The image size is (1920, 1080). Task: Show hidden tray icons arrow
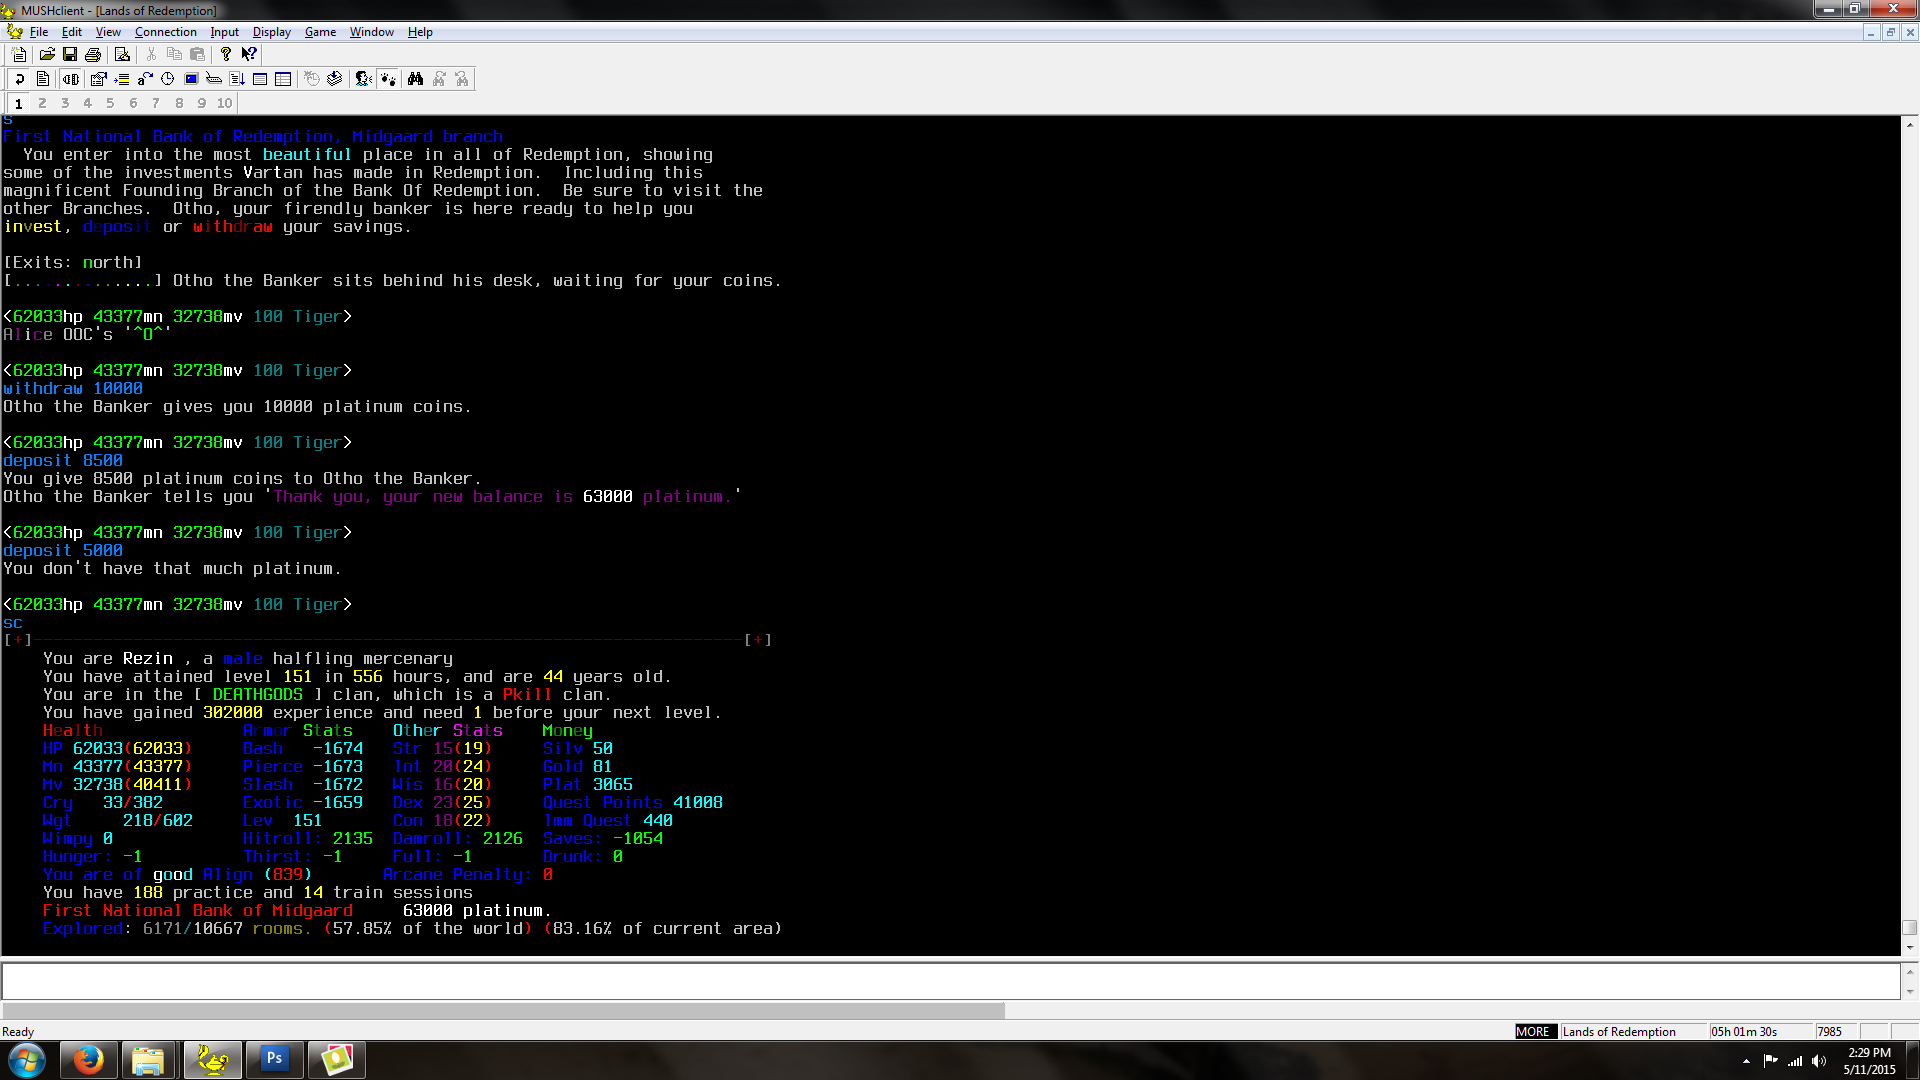(1746, 1061)
